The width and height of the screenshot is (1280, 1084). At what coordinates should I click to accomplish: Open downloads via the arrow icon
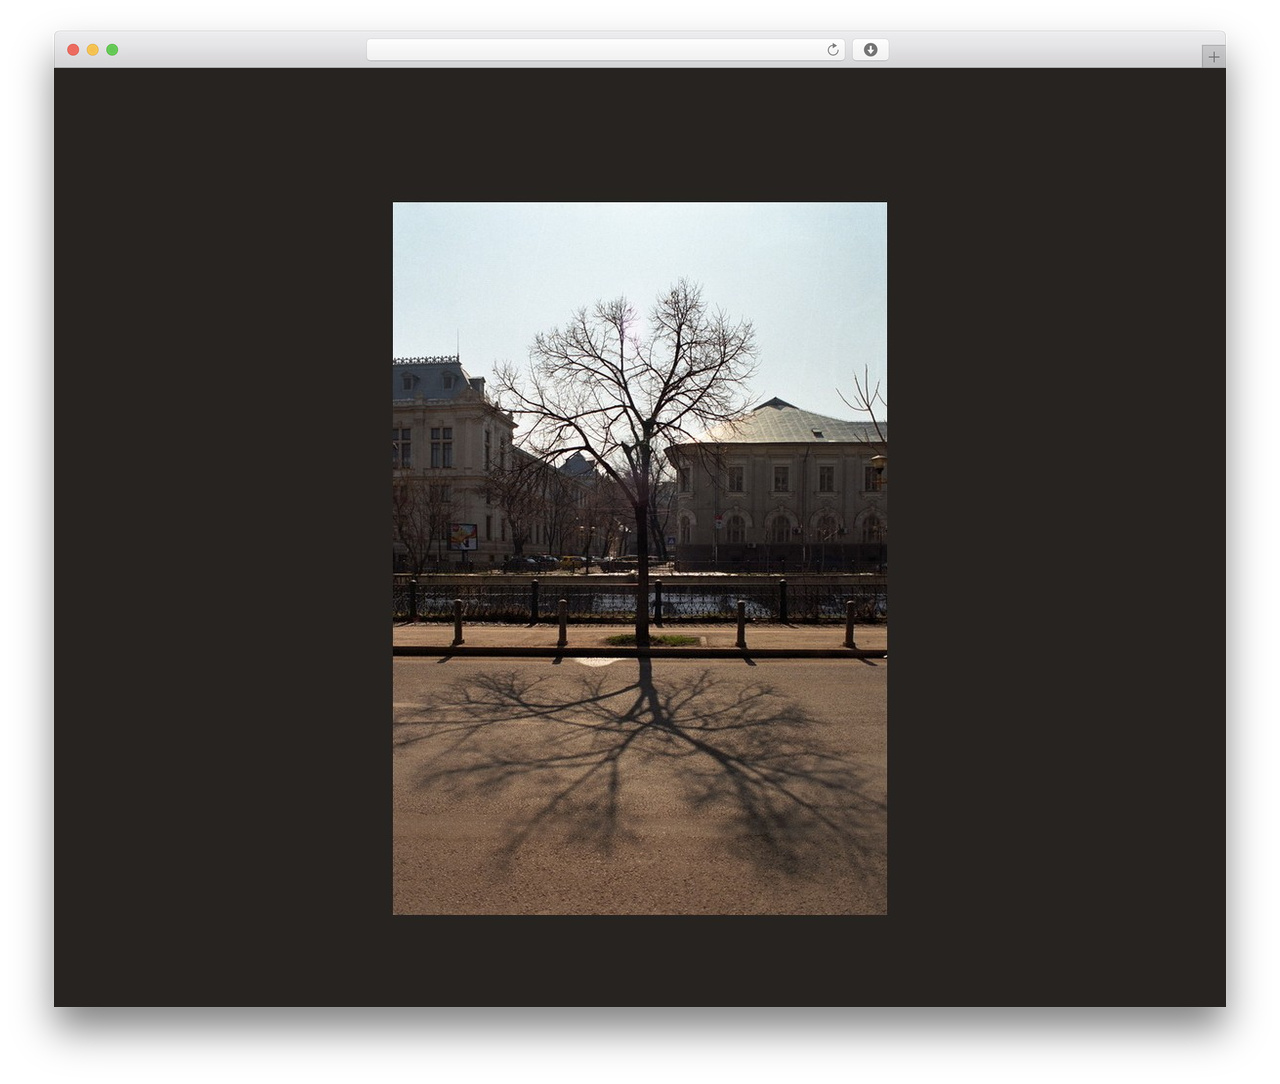(870, 50)
